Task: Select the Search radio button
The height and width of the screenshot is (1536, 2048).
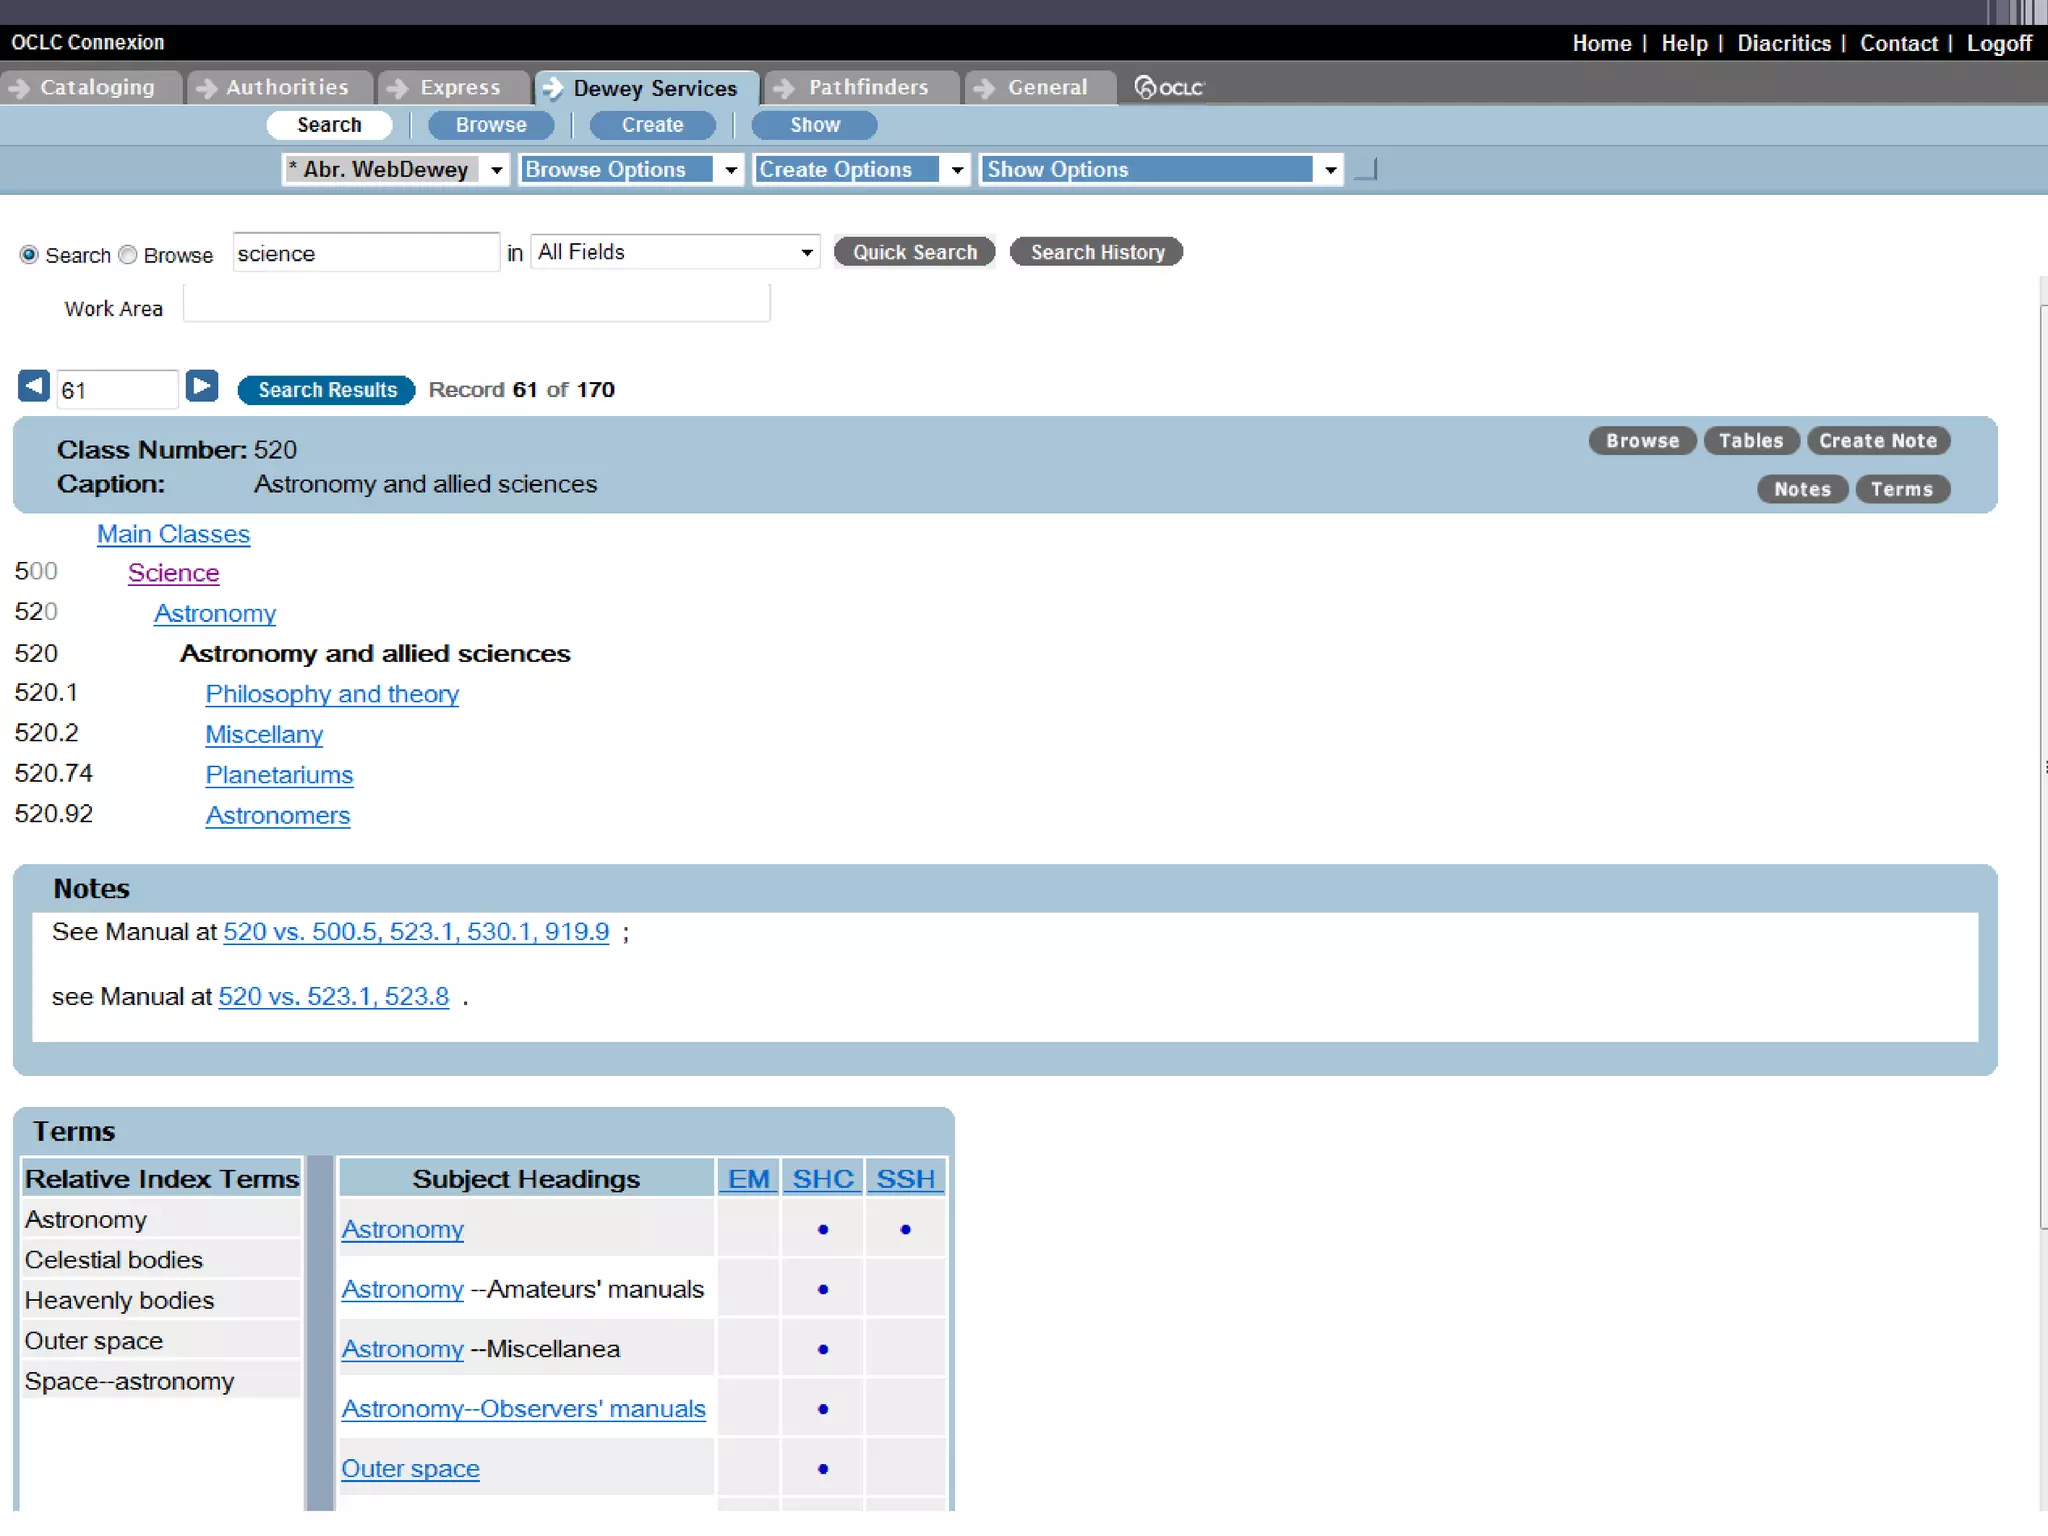Action: coord(29,255)
